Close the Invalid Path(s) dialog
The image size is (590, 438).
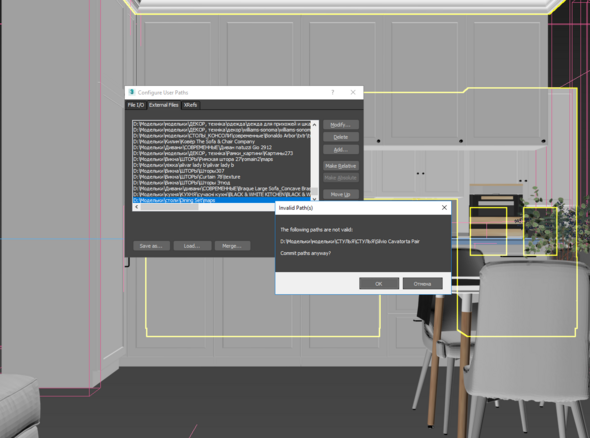[x=444, y=208]
